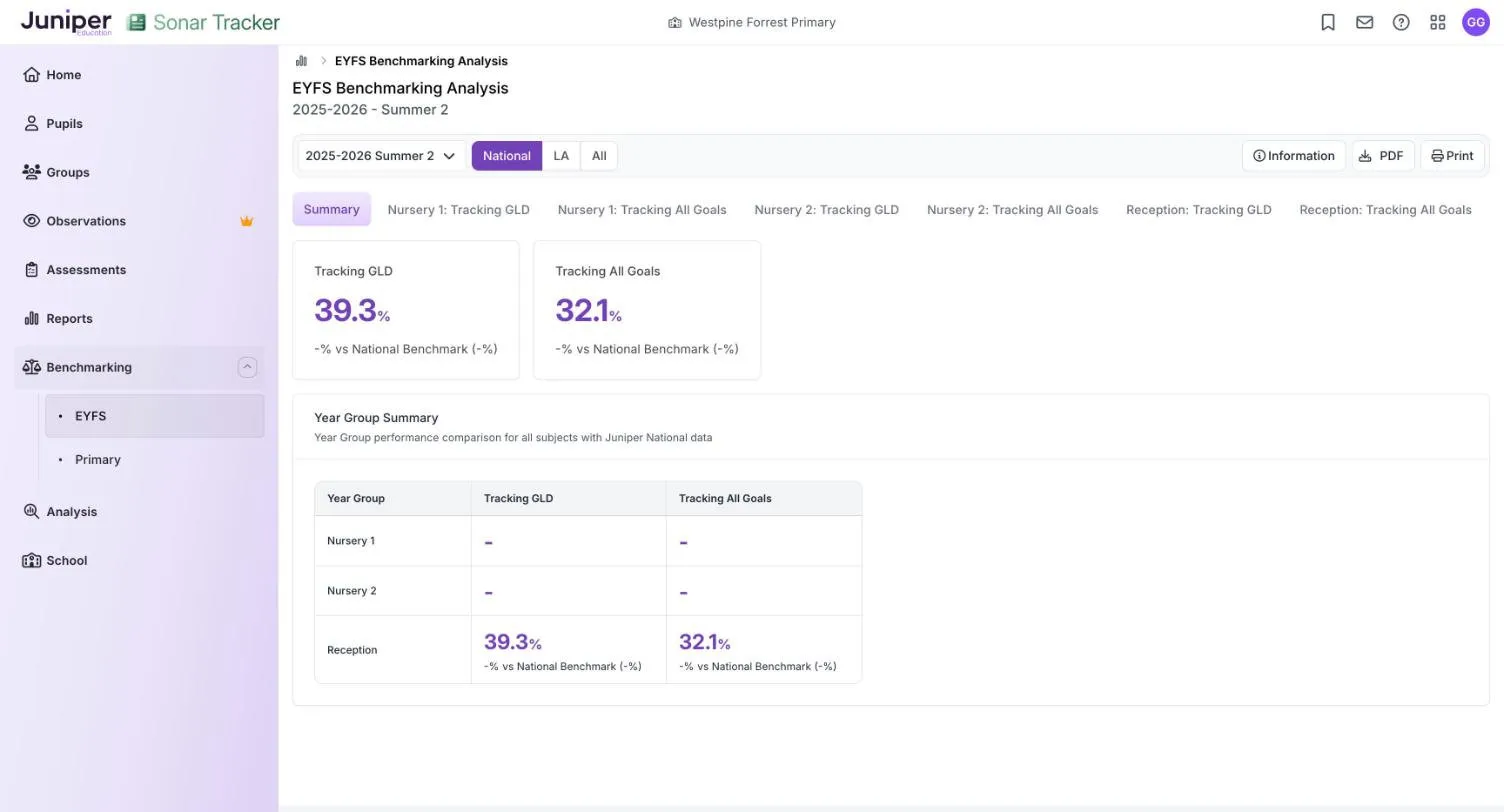Open the GG user avatar menu

pyautogui.click(x=1476, y=22)
